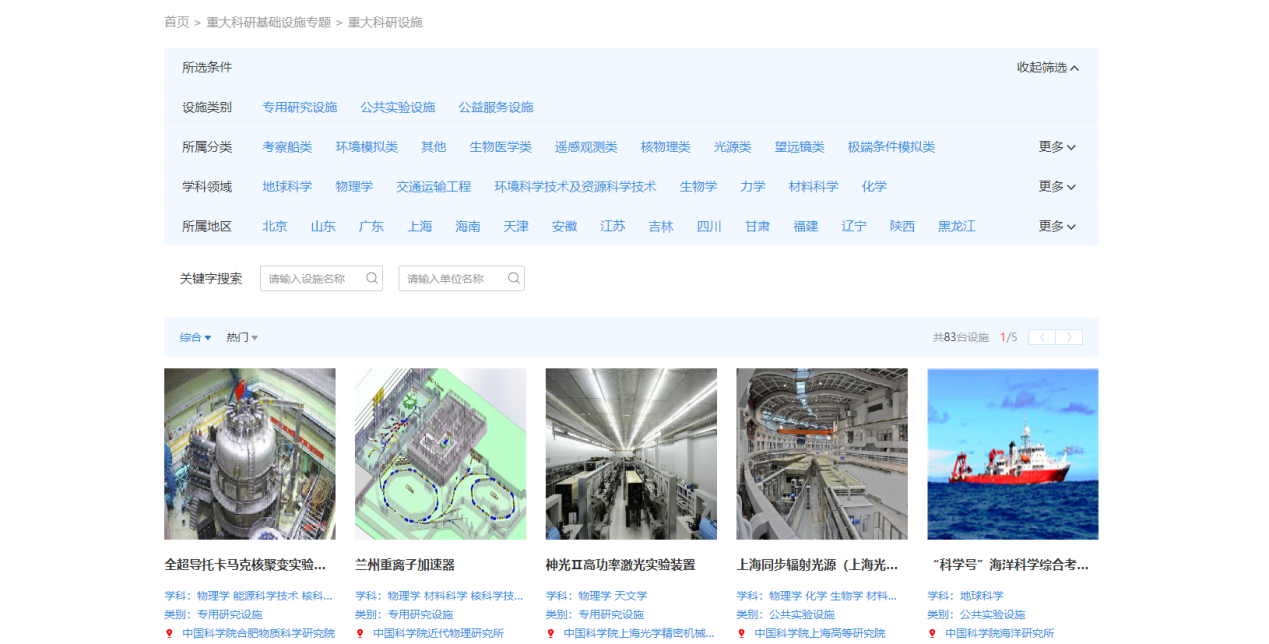Open the 热门 sort dropdown
This screenshot has height=644, width=1269.
click(x=242, y=338)
